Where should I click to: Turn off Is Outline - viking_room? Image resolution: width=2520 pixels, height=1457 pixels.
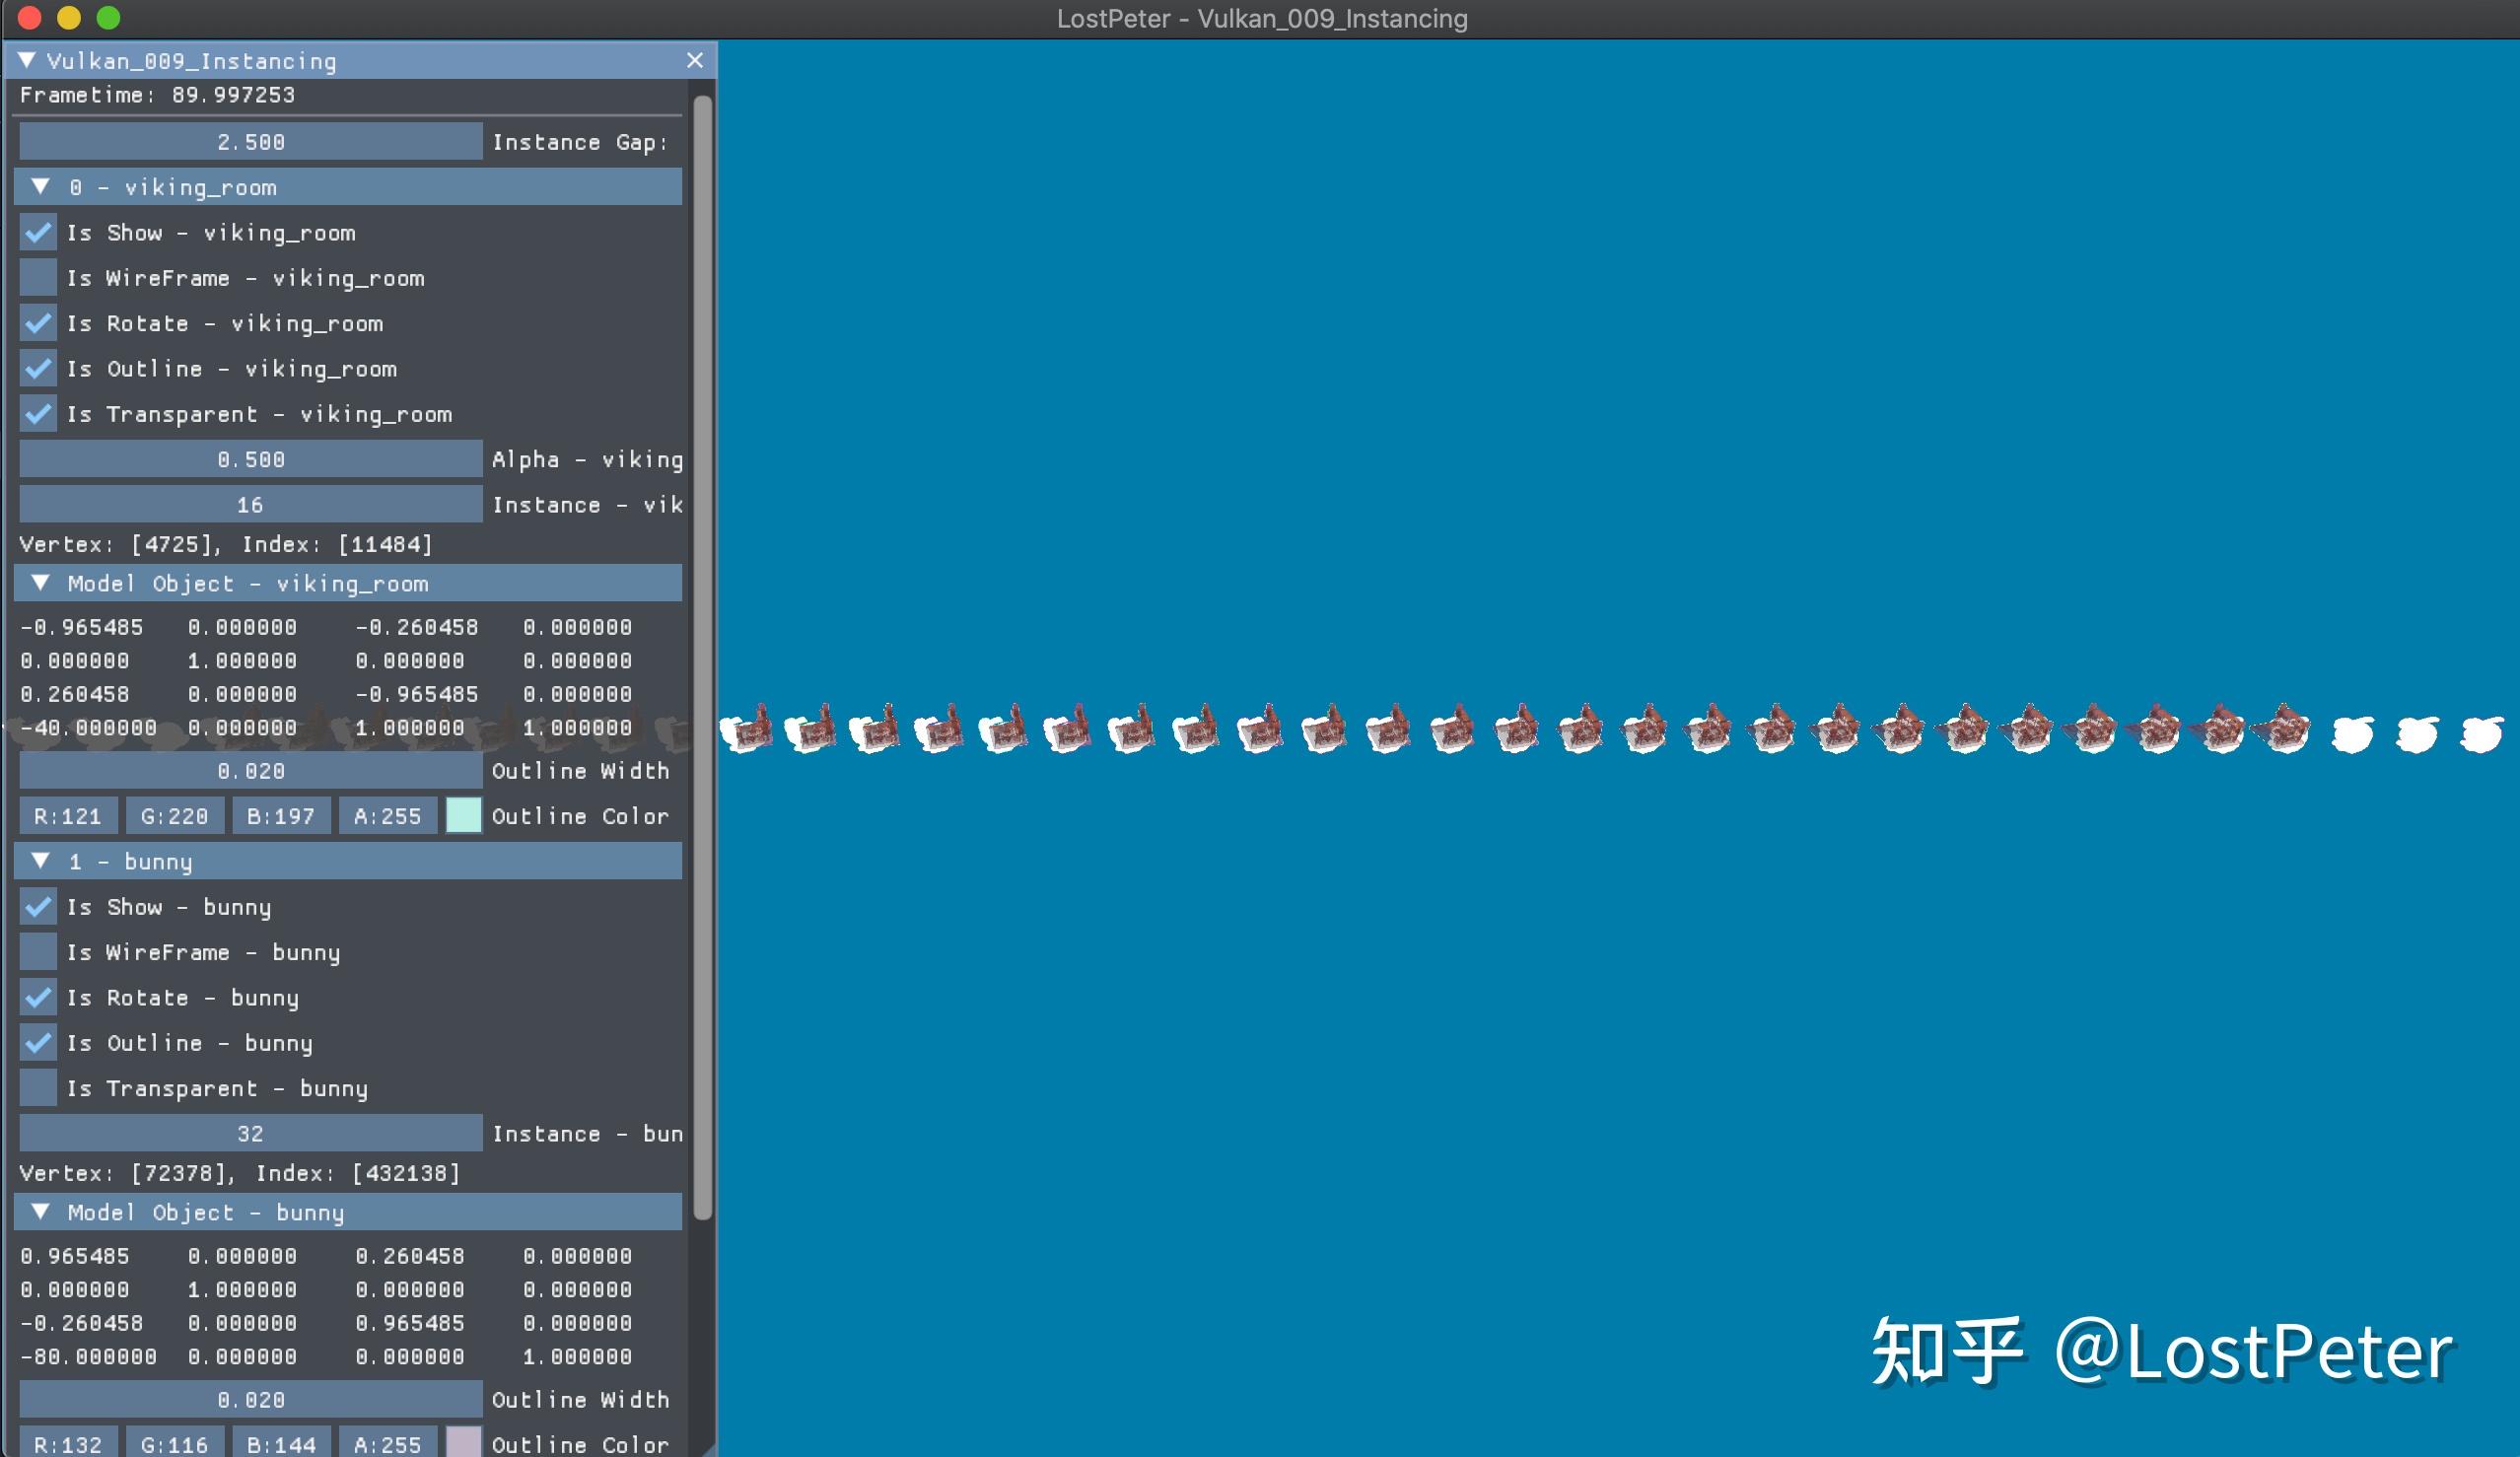click(38, 369)
